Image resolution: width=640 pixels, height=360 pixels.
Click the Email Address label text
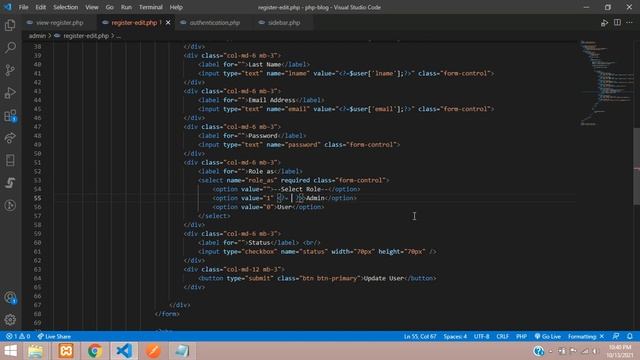click(x=271, y=100)
